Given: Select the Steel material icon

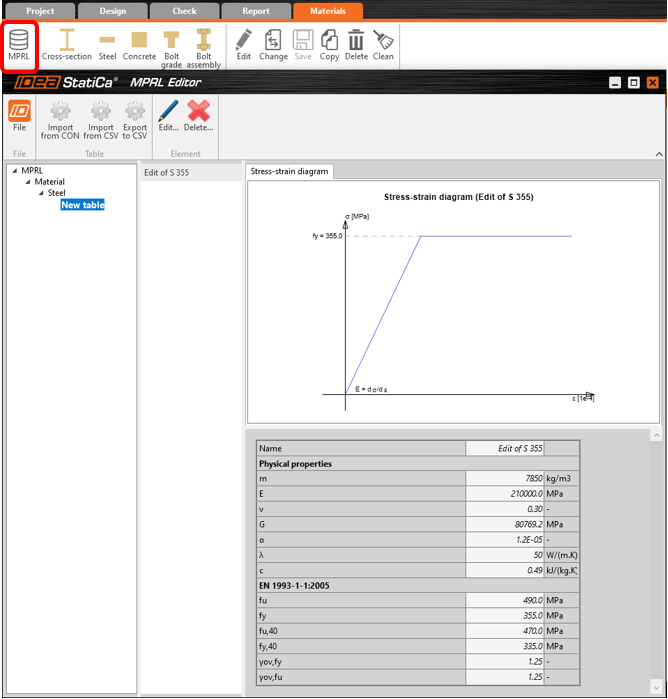Looking at the screenshot, I should tap(107, 45).
